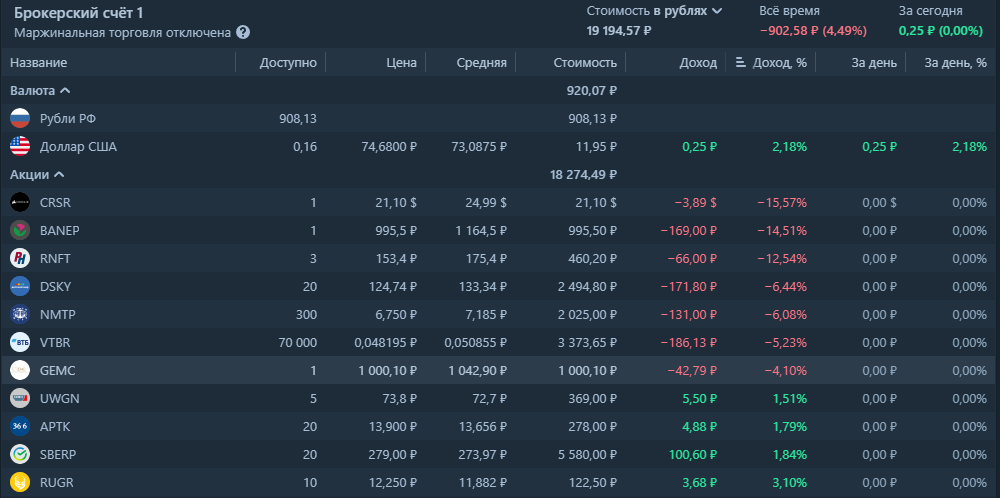This screenshot has width=1000, height=498.
Task: Sort by За день column header
Action: [x=874, y=62]
